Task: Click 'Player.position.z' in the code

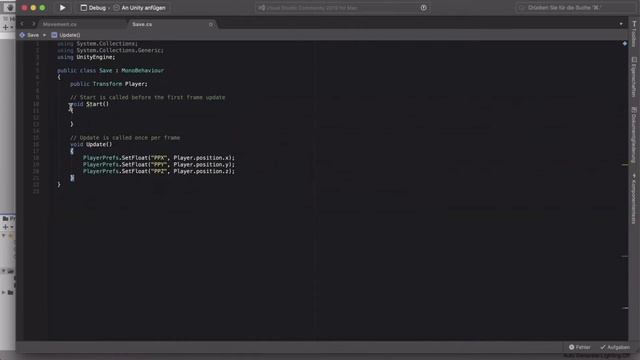Action: tap(202, 171)
